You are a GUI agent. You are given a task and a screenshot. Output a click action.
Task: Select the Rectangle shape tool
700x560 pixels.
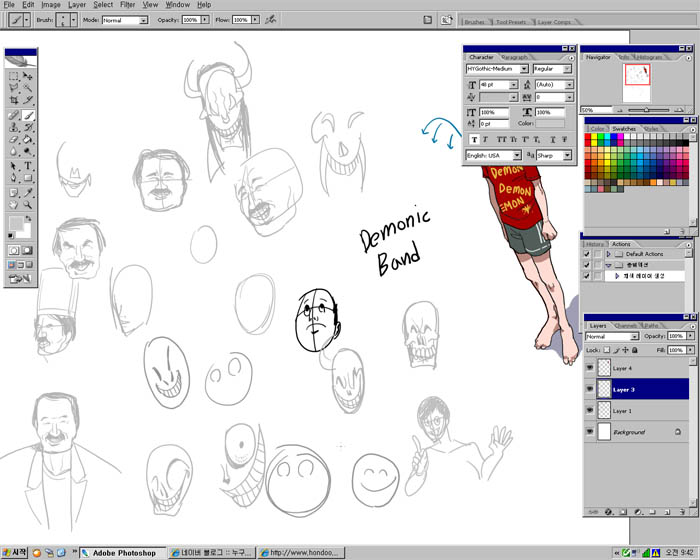point(28,178)
